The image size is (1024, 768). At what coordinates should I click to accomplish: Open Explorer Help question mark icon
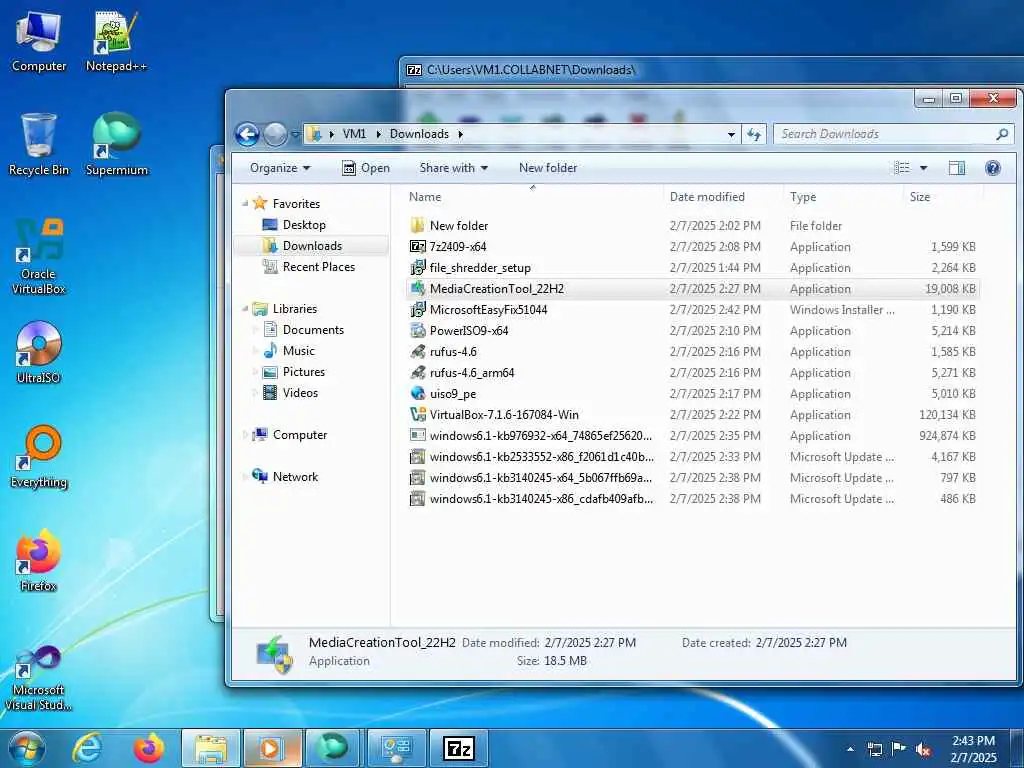point(993,168)
